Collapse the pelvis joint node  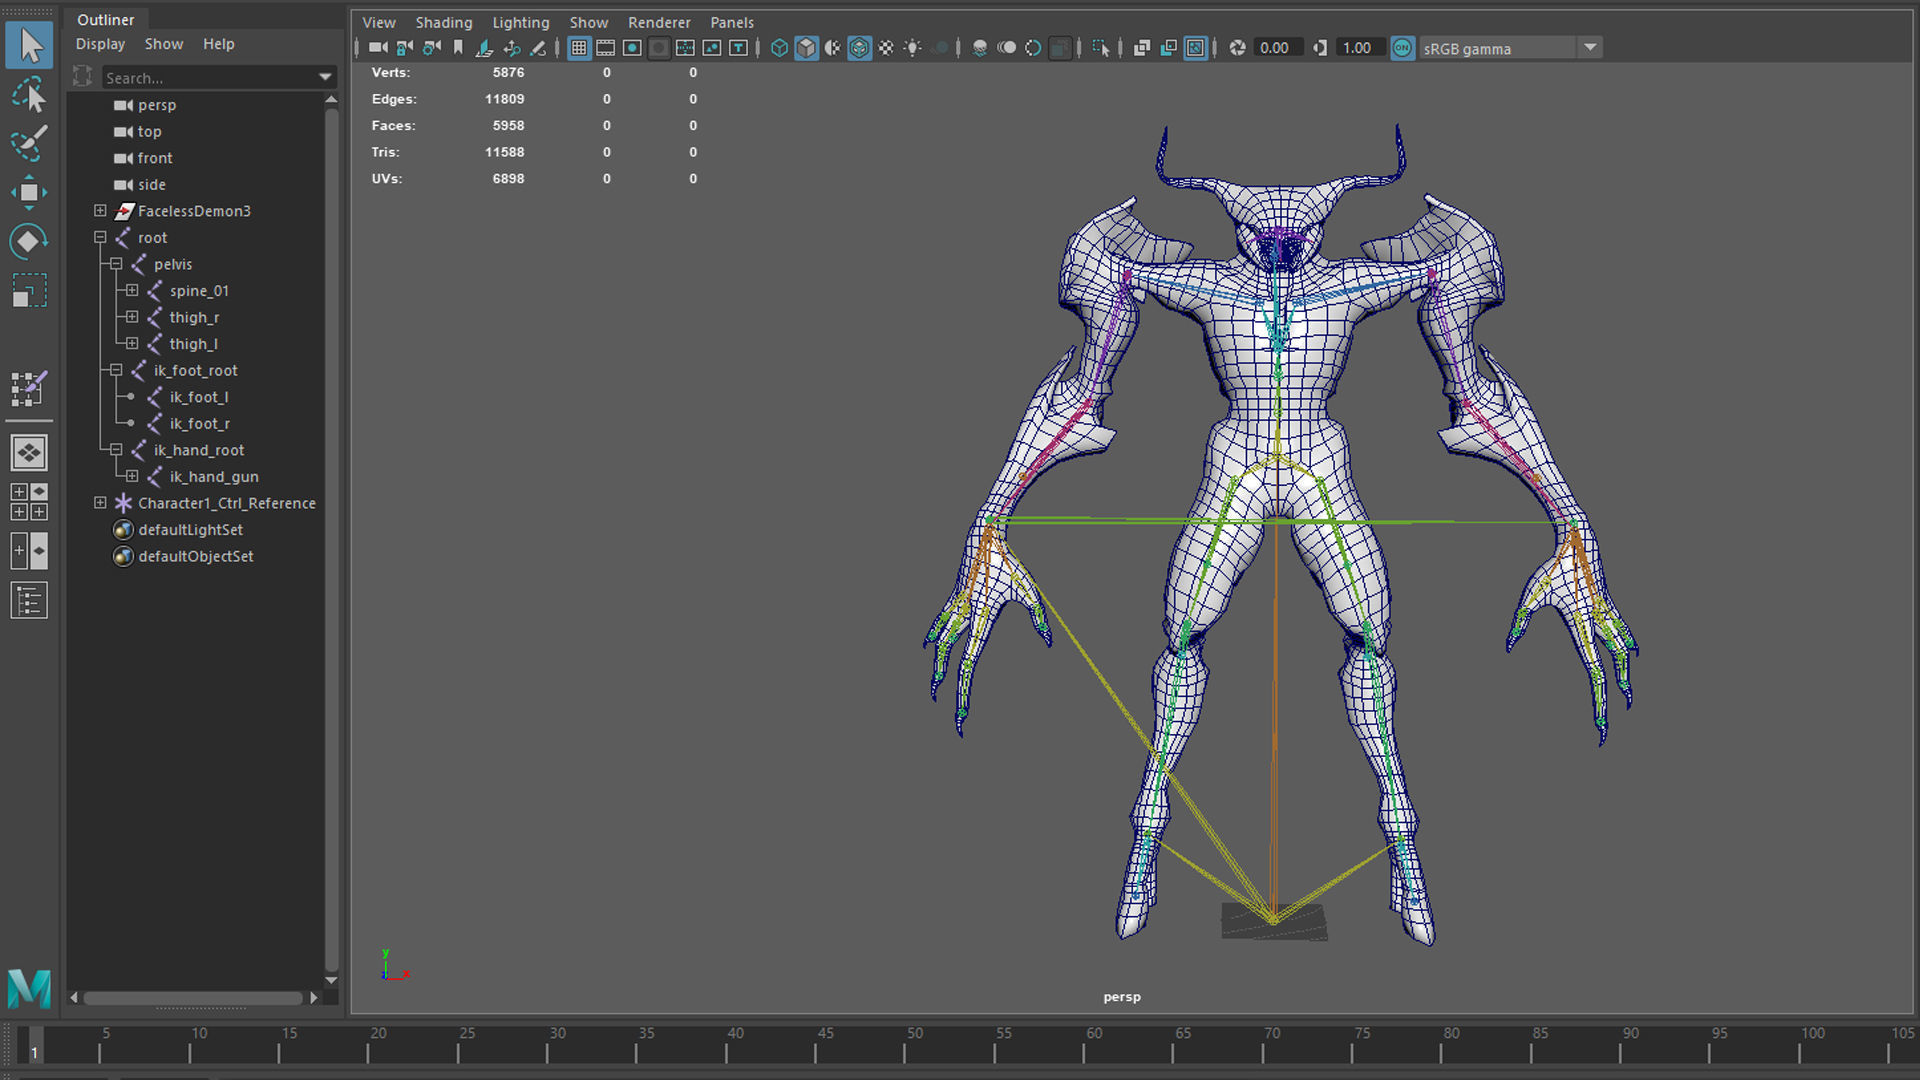pos(116,264)
